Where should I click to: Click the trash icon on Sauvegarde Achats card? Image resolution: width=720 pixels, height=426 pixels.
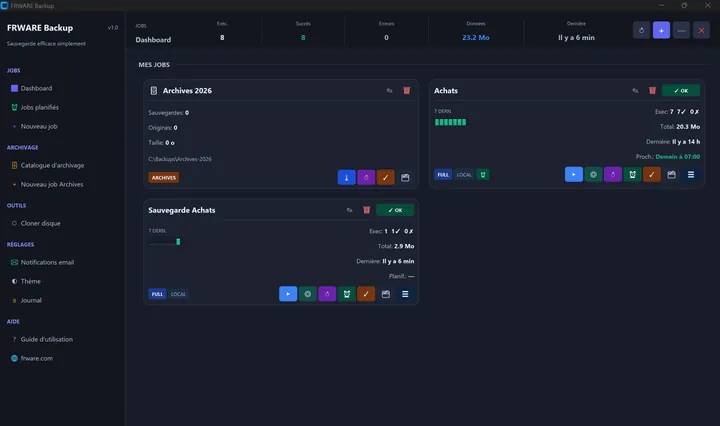coord(366,210)
